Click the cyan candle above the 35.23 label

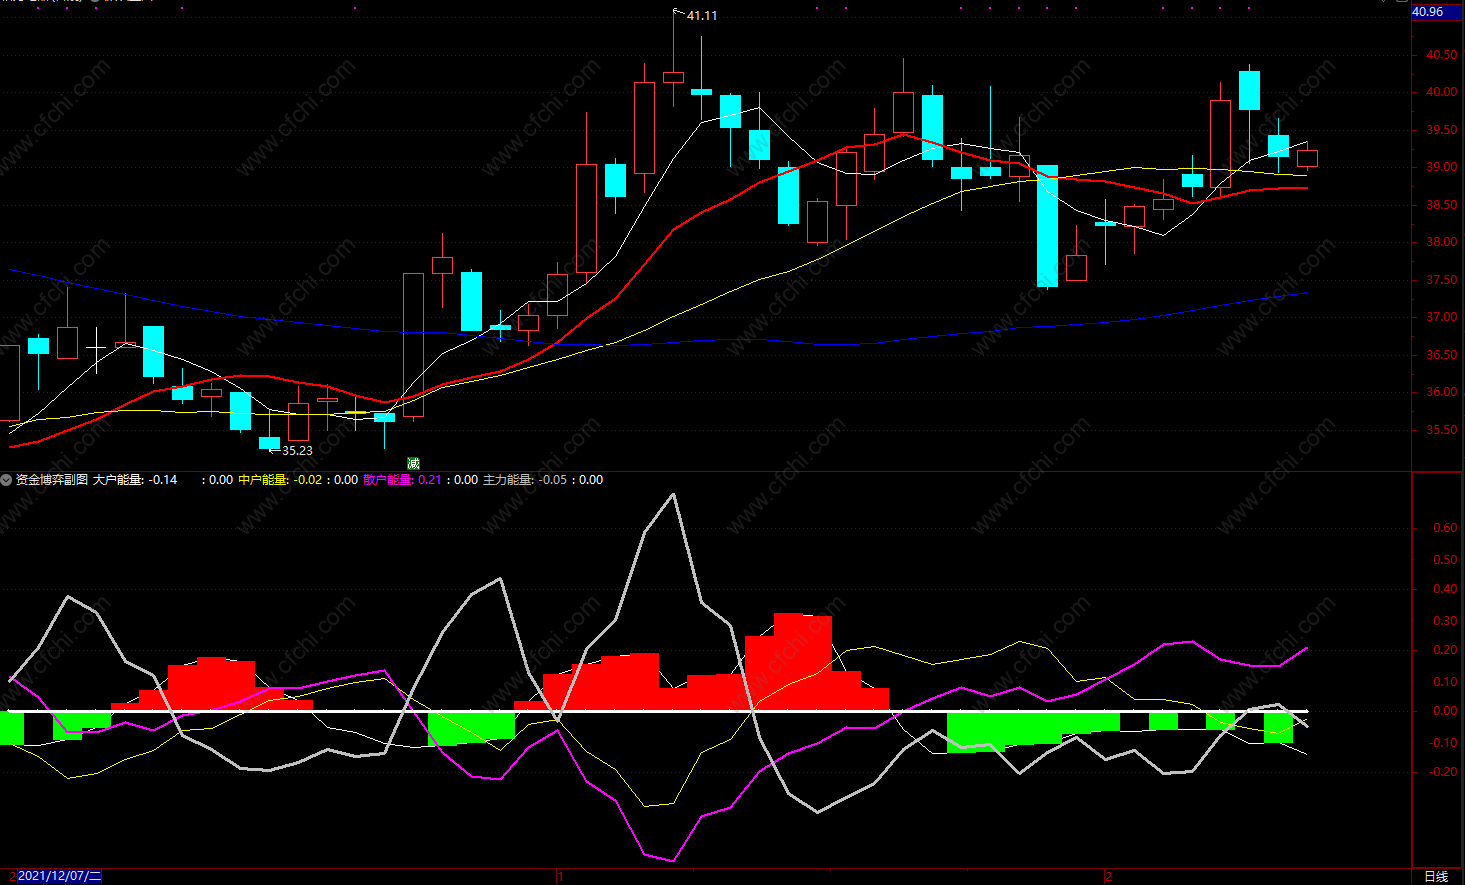(269, 443)
